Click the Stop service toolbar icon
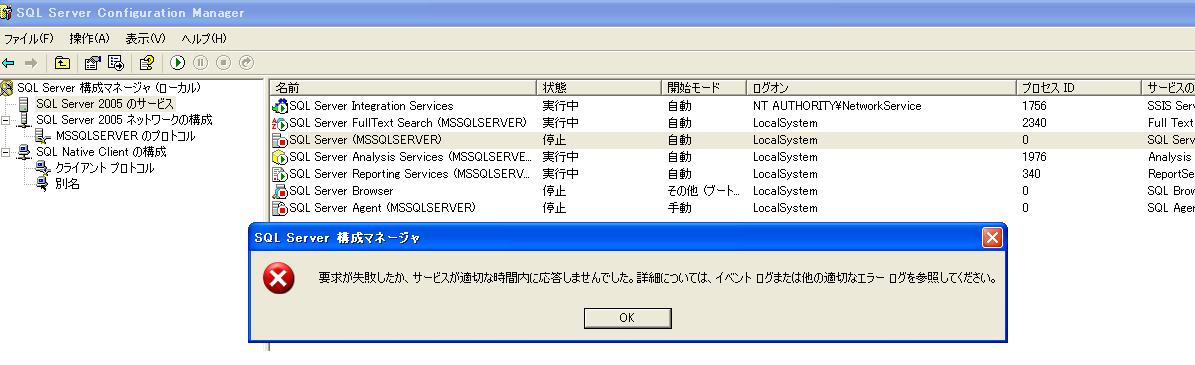1195x365 pixels. click(x=223, y=62)
